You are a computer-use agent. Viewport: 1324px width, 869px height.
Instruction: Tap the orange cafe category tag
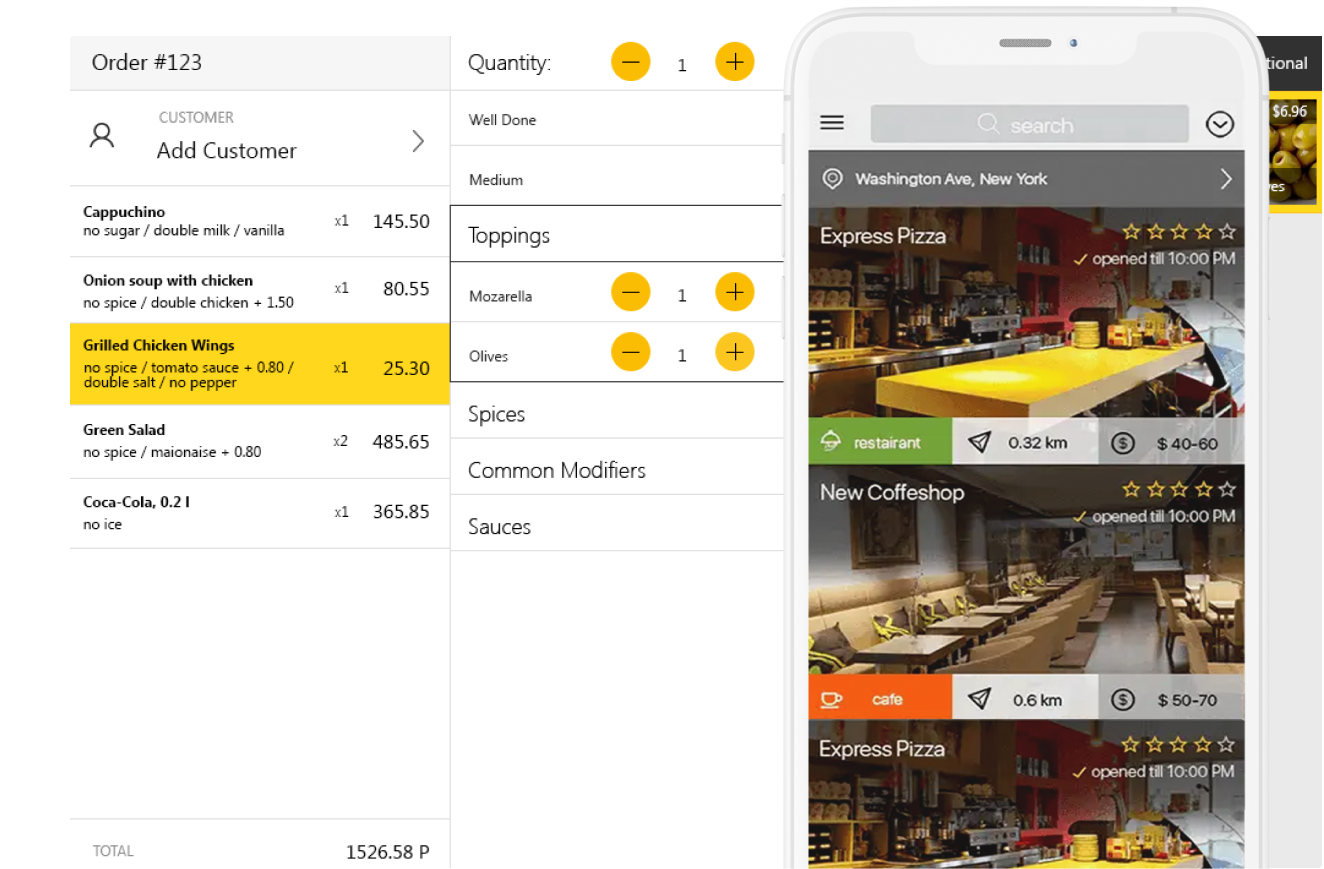pos(880,698)
